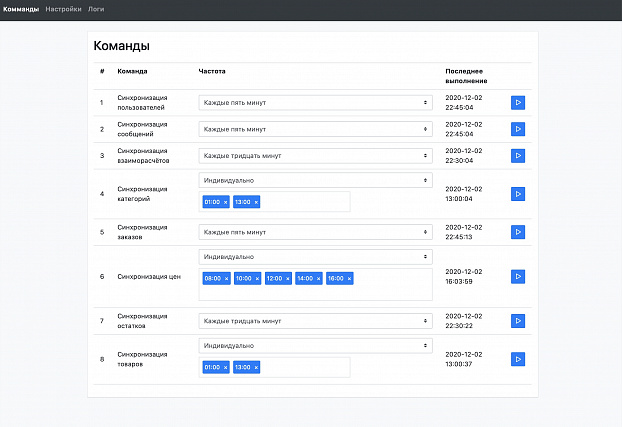This screenshot has height=427, width=622.
Task: Click the Команды page heading
Action: (121, 46)
